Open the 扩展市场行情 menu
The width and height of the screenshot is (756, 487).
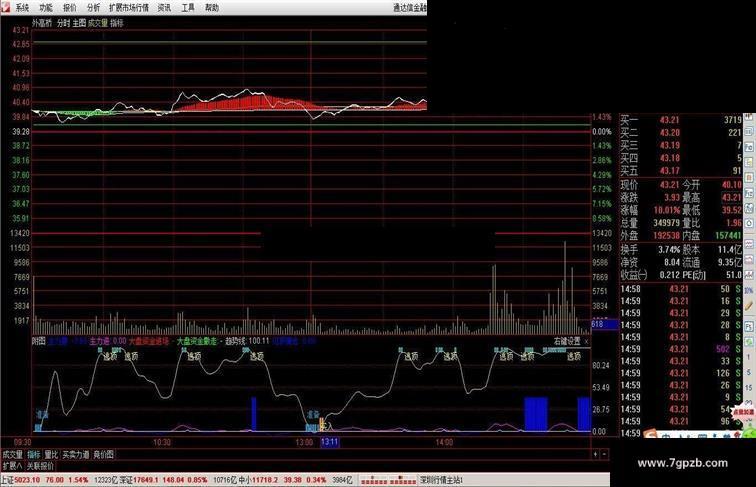point(129,8)
